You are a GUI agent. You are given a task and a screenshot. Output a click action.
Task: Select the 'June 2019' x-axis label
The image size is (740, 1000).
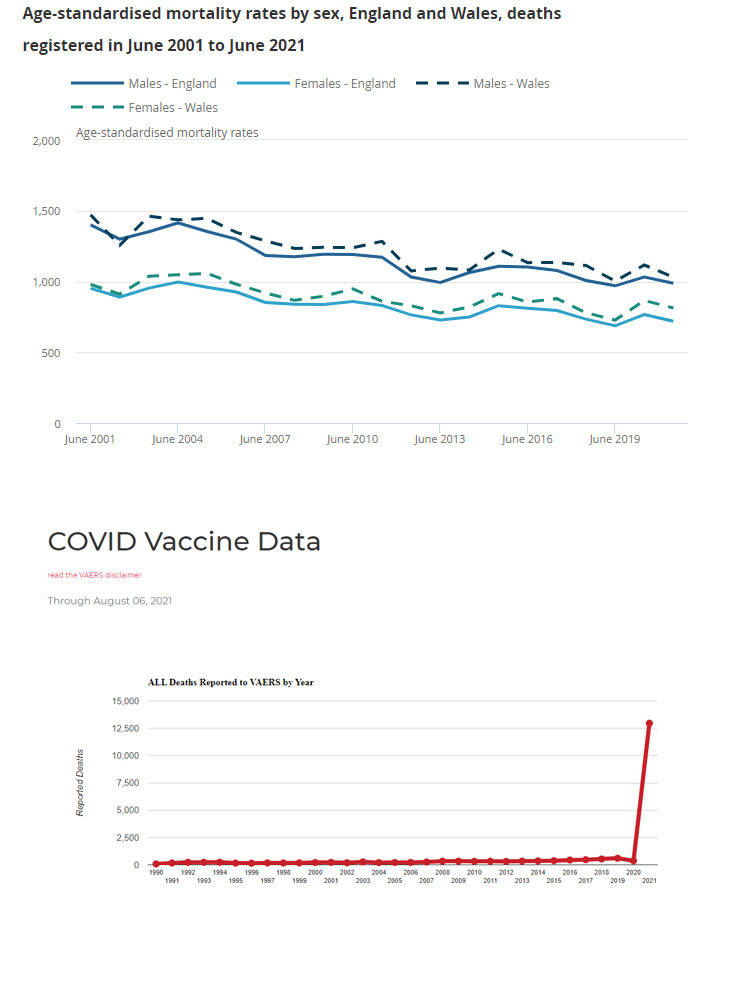click(x=614, y=439)
